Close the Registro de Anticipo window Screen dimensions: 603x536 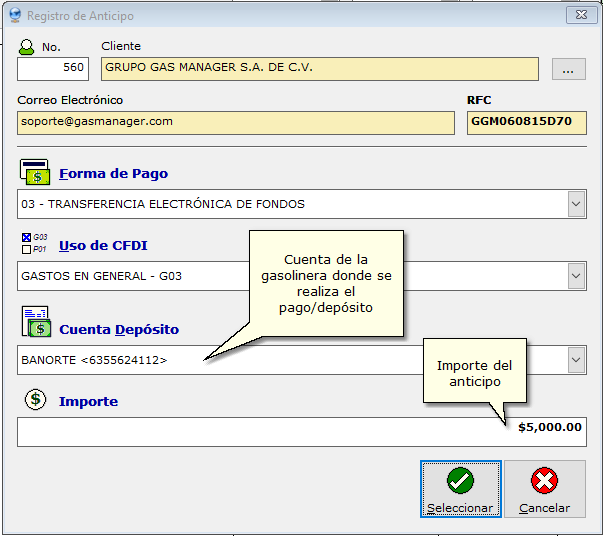[577, 16]
